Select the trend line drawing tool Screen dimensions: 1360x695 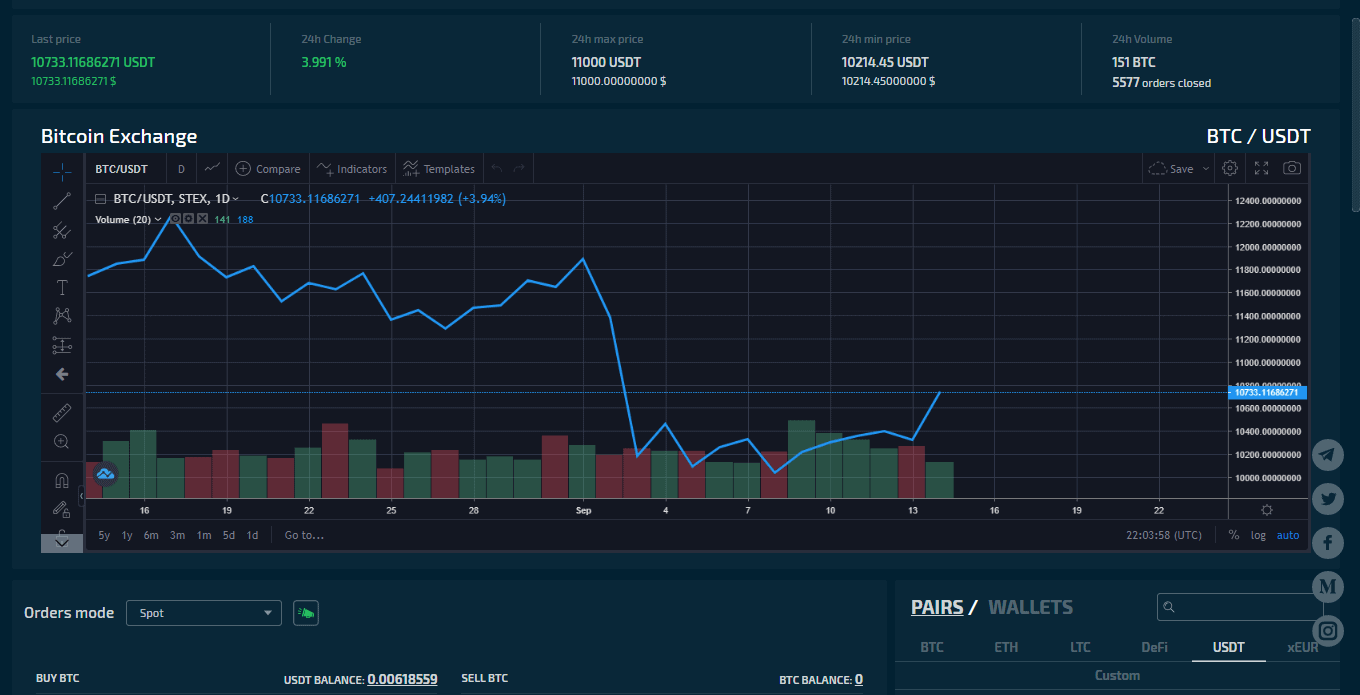pyautogui.click(x=62, y=201)
